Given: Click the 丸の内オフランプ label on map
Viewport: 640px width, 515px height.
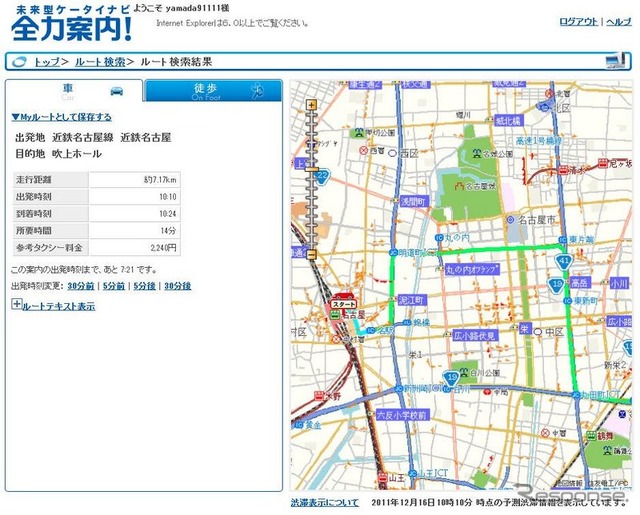Looking at the screenshot, I should tap(472, 269).
